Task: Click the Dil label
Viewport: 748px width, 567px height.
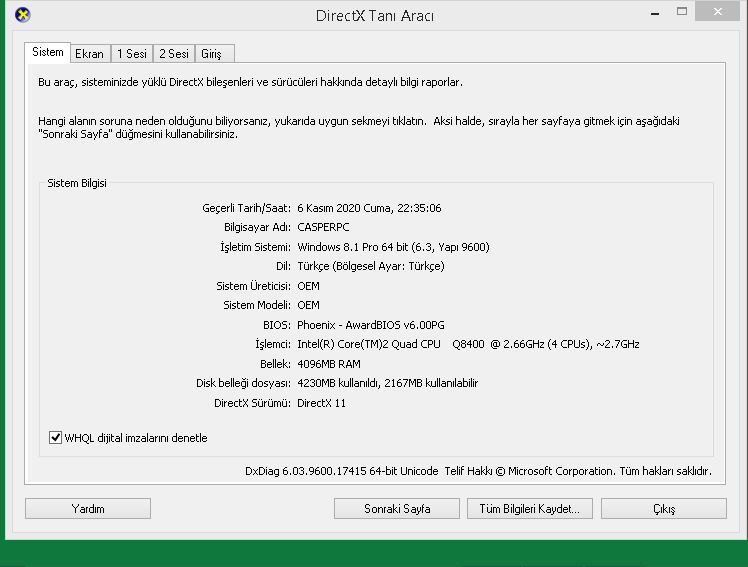Action: point(283,266)
